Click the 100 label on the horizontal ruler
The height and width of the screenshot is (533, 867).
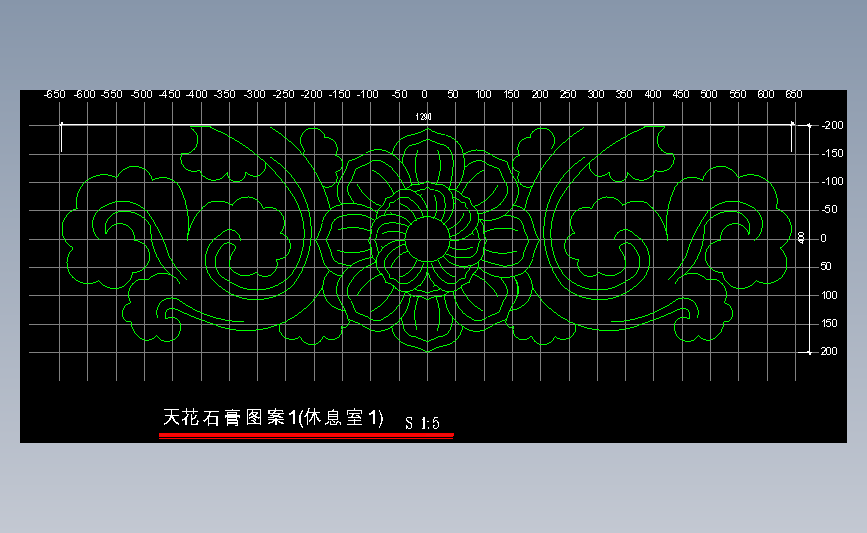coord(483,95)
